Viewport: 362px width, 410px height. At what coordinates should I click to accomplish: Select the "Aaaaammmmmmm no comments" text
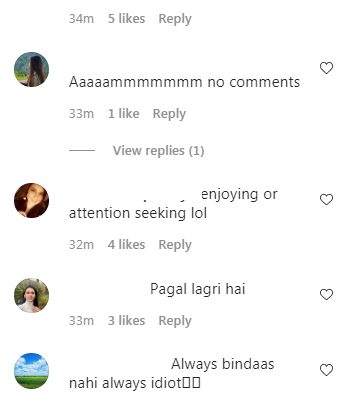184,82
